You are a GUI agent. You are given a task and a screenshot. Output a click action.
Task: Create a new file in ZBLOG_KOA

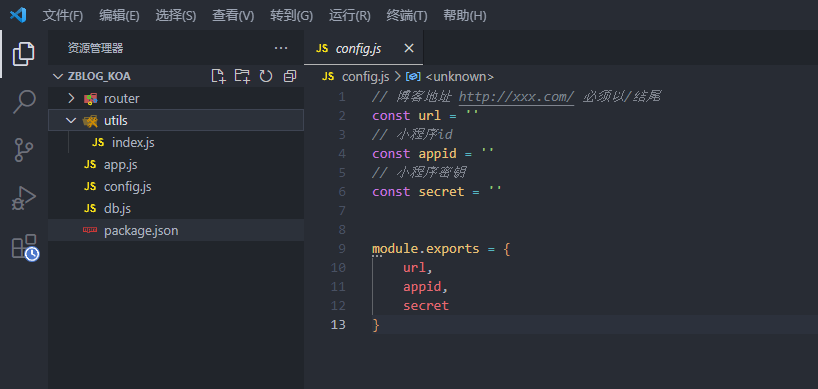click(219, 76)
